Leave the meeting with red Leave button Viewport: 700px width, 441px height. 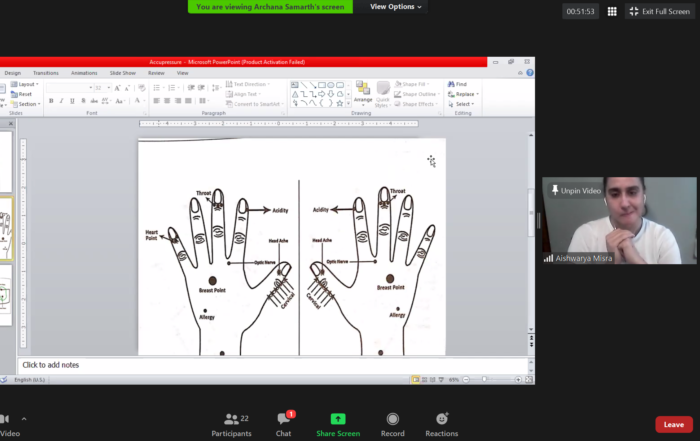(x=673, y=424)
